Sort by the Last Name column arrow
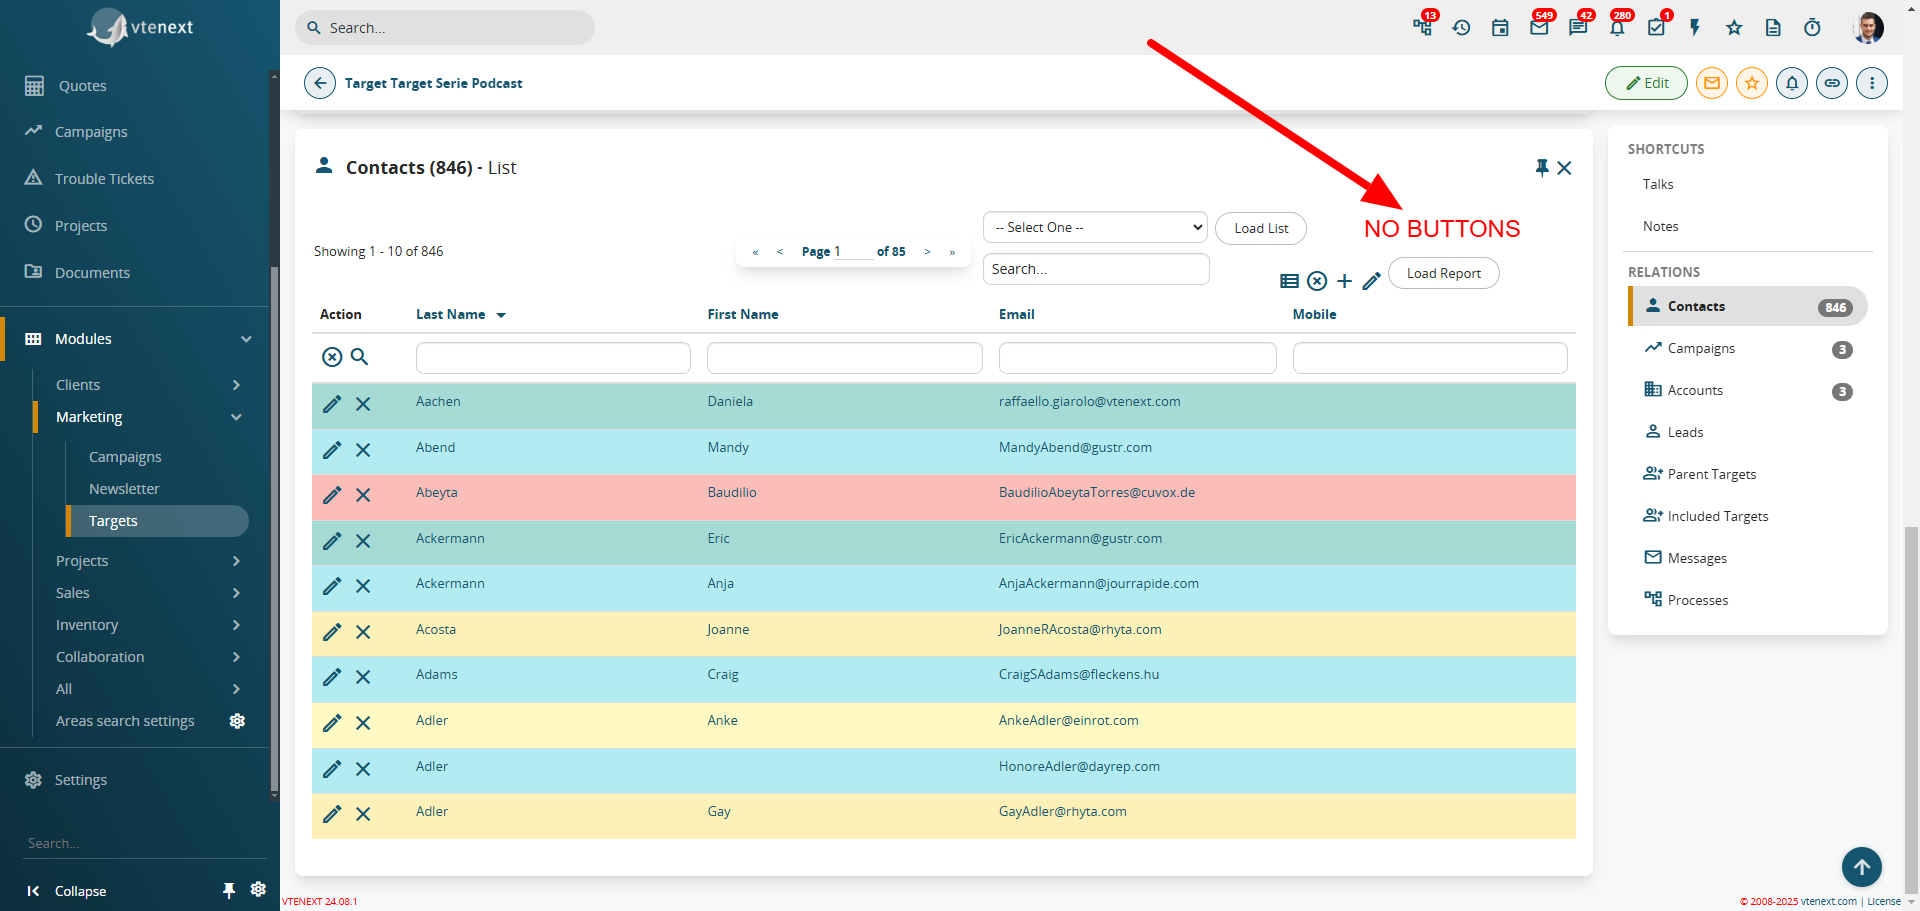 click(x=501, y=315)
